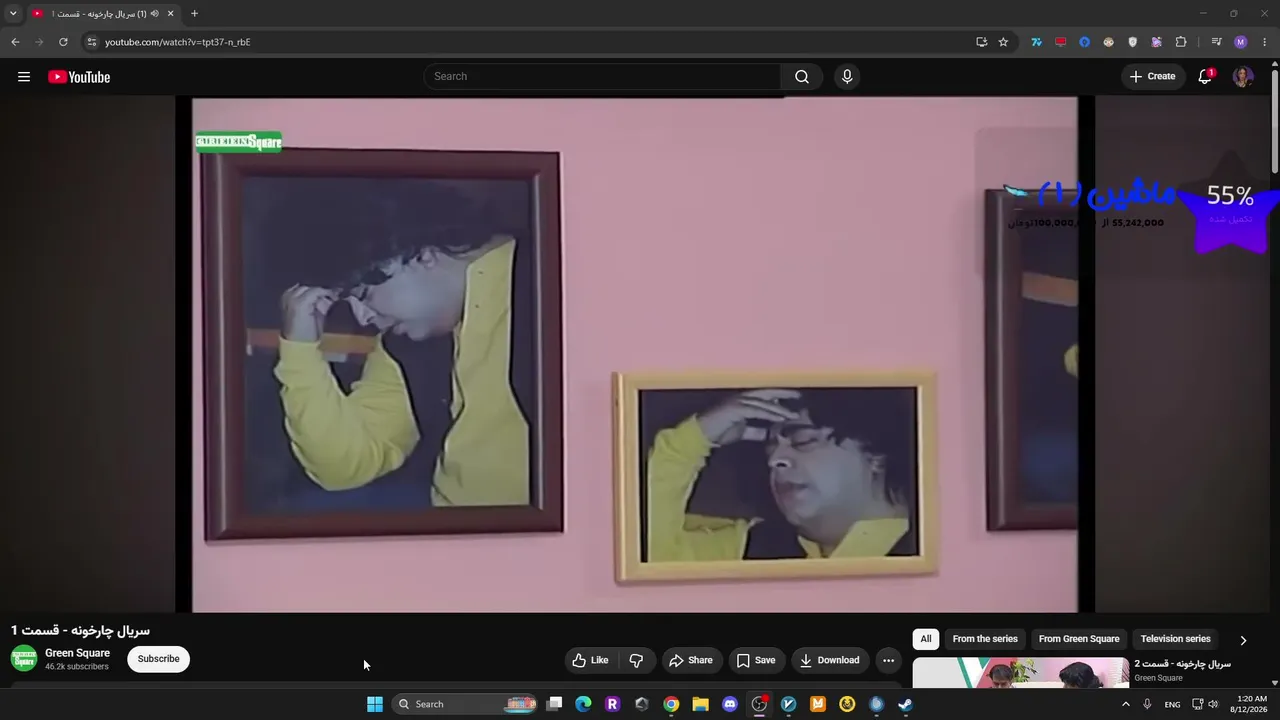Close the YouTube browser tab
The height and width of the screenshot is (720, 1280).
point(170,14)
